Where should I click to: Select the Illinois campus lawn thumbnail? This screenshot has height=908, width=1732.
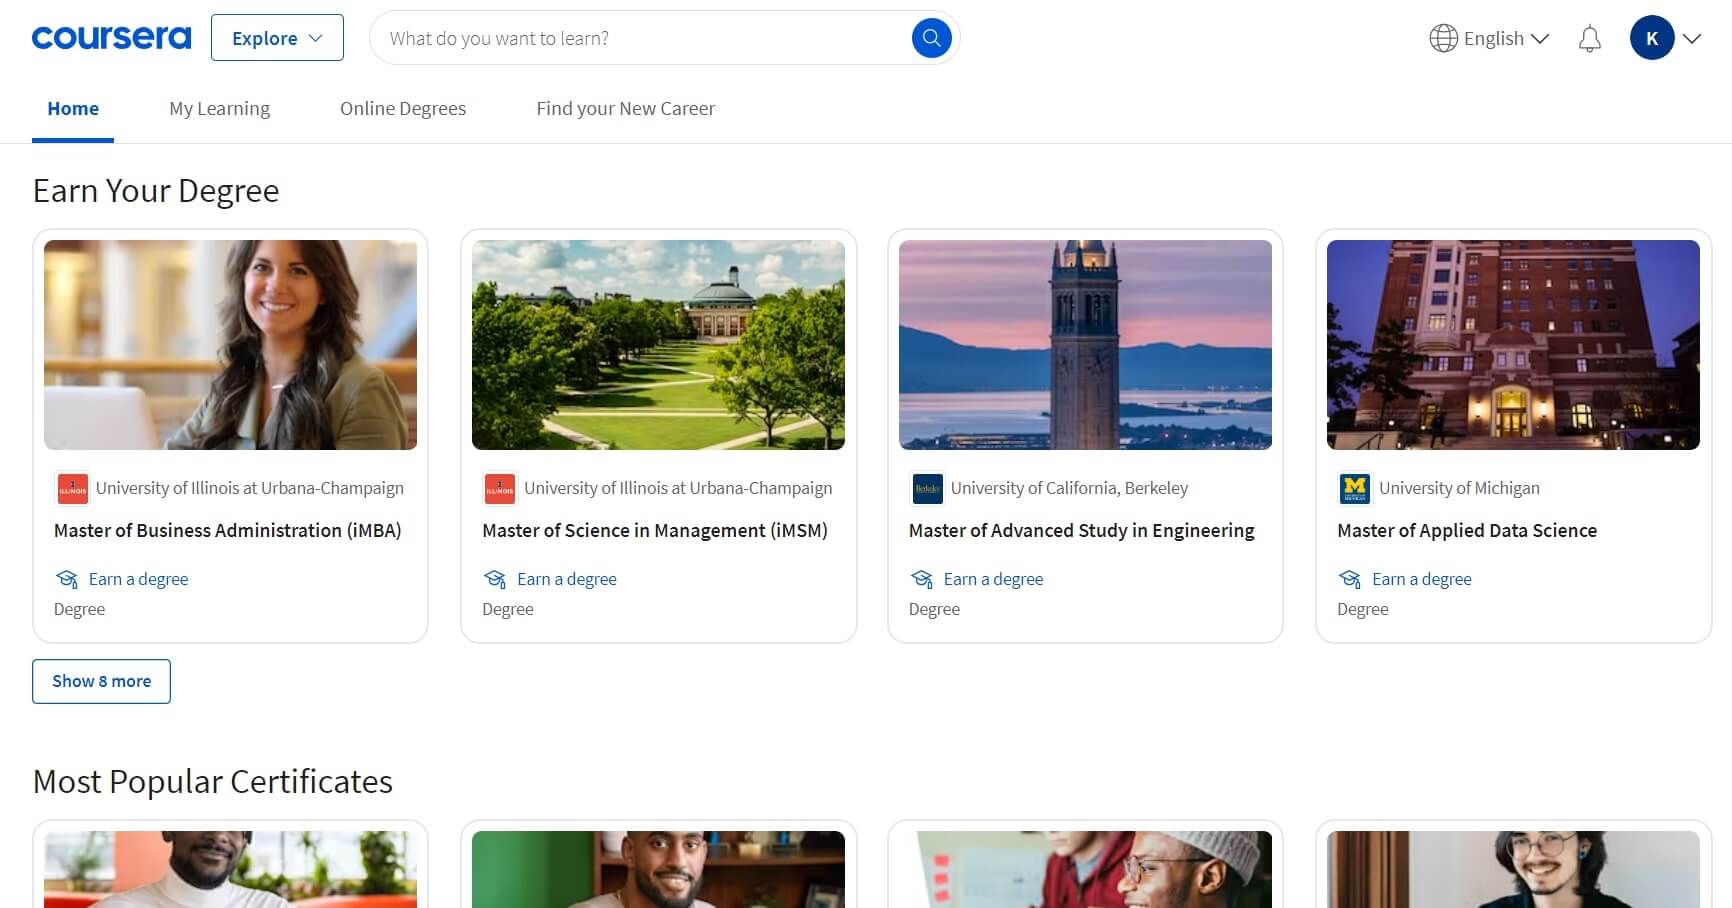point(658,345)
